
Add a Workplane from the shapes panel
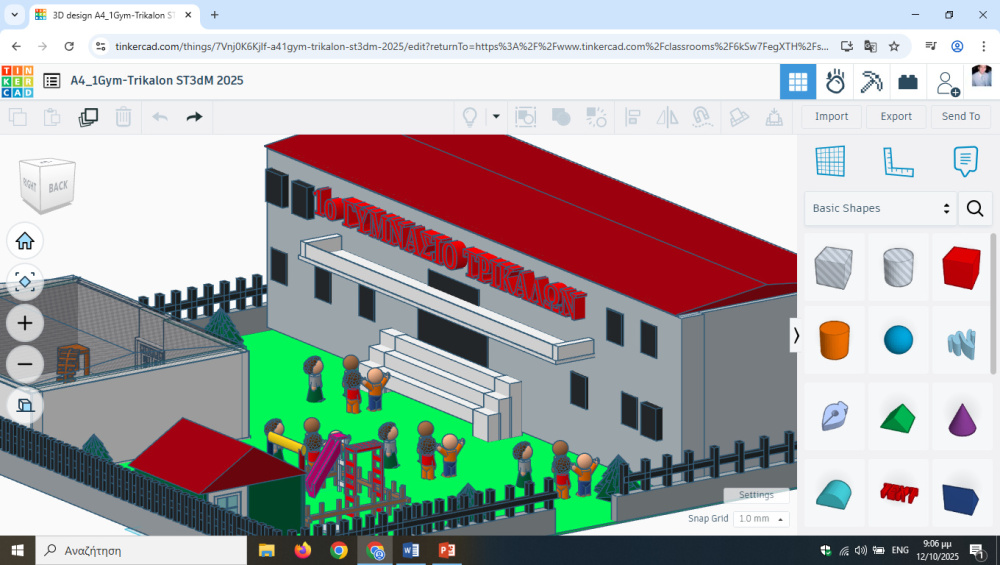click(x=830, y=161)
